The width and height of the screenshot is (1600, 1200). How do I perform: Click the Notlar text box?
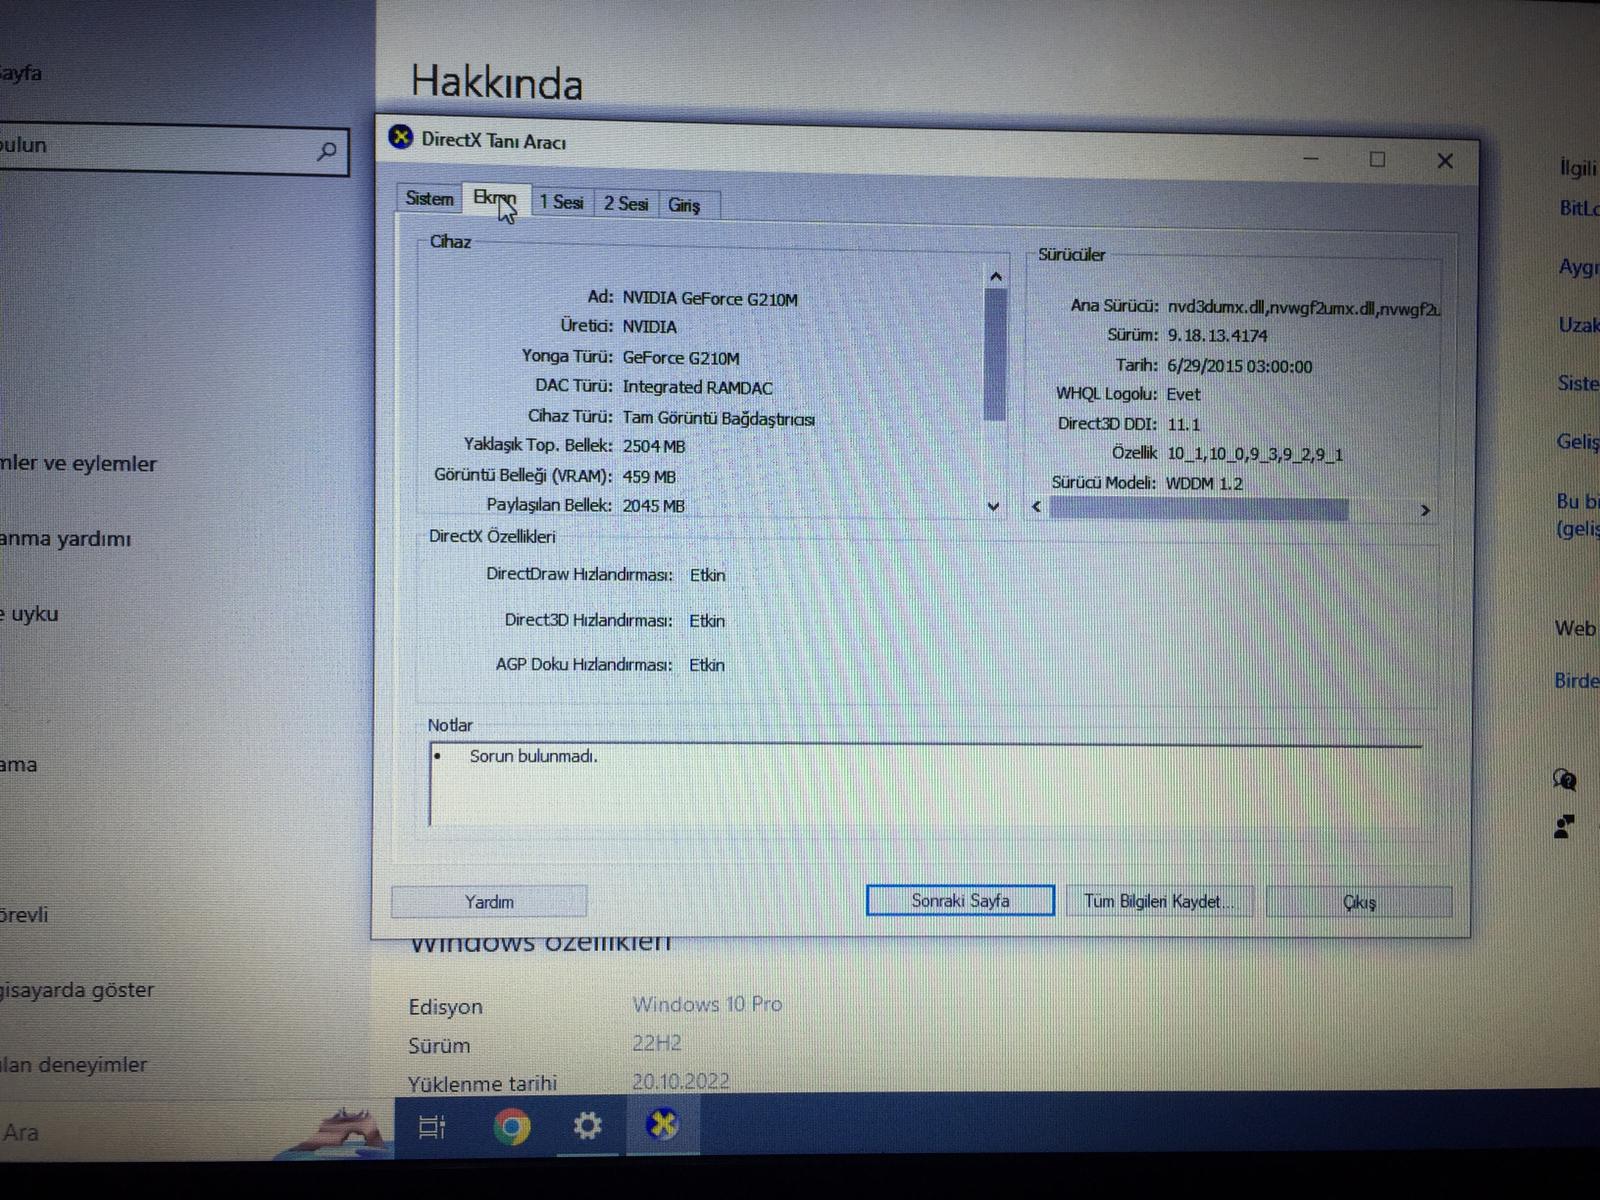click(x=925, y=785)
